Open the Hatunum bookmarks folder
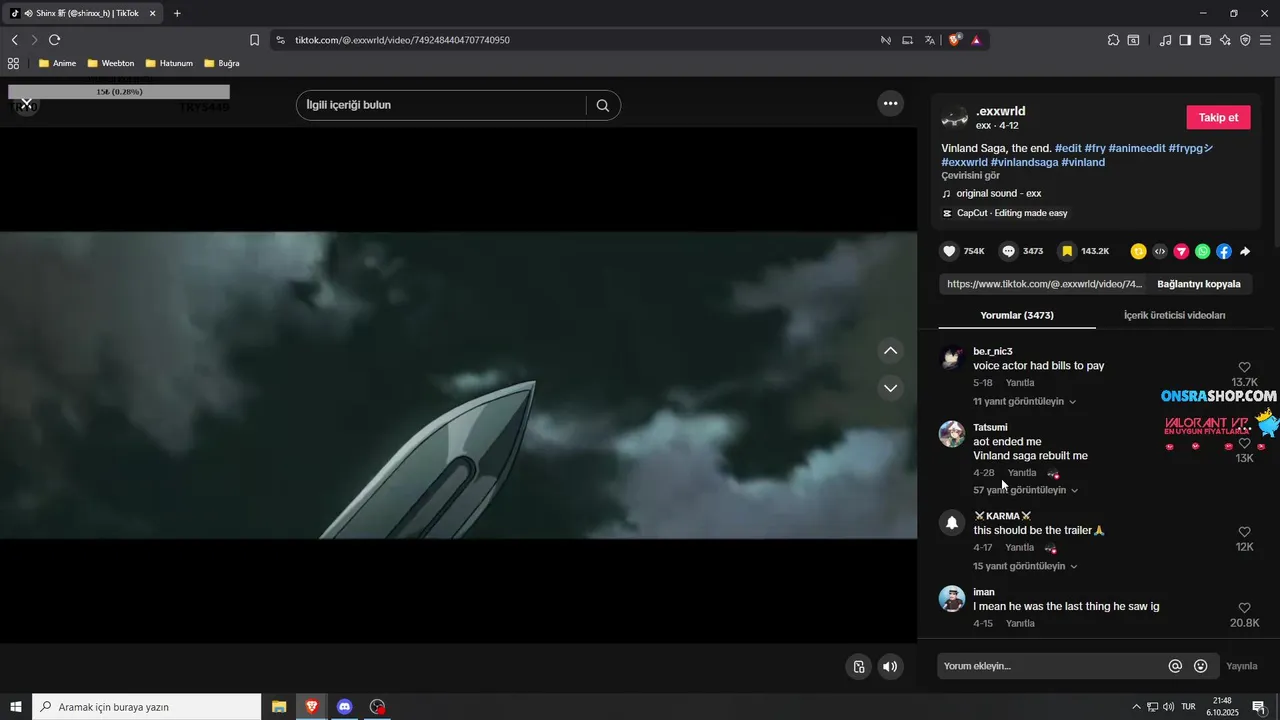This screenshot has height=720, width=1280. 169,63
